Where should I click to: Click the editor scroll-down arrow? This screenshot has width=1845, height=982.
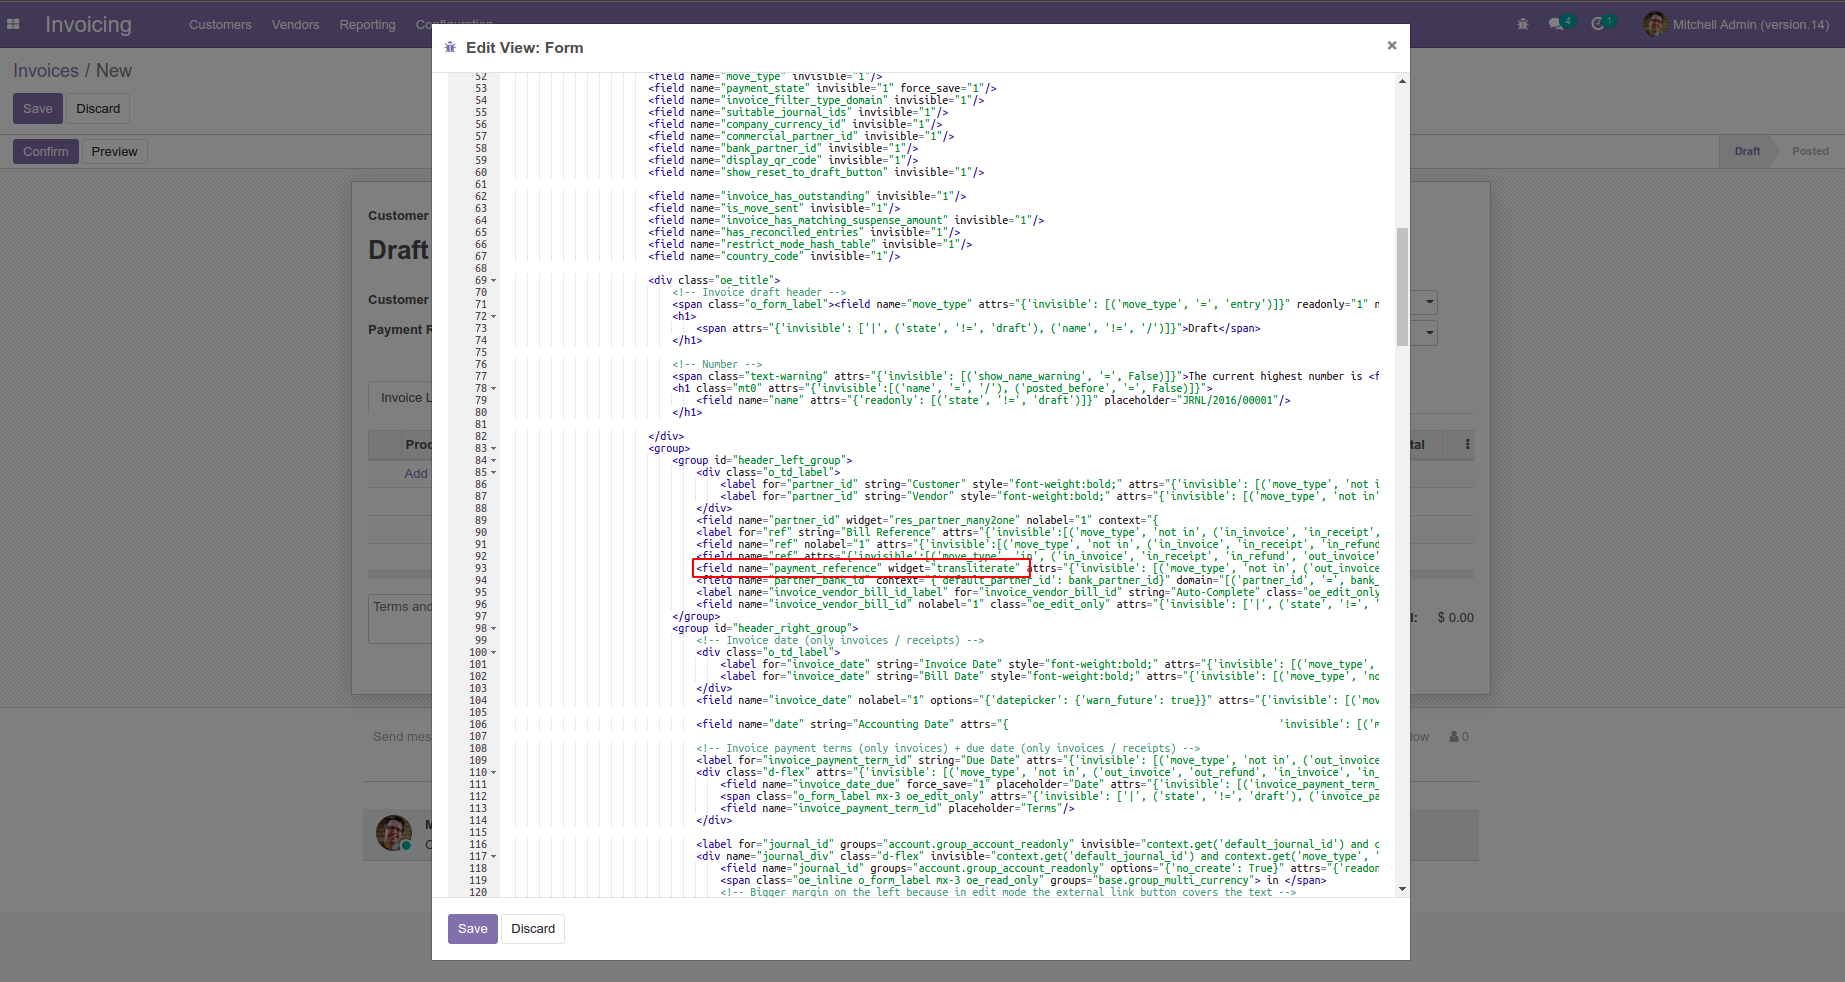point(1402,889)
